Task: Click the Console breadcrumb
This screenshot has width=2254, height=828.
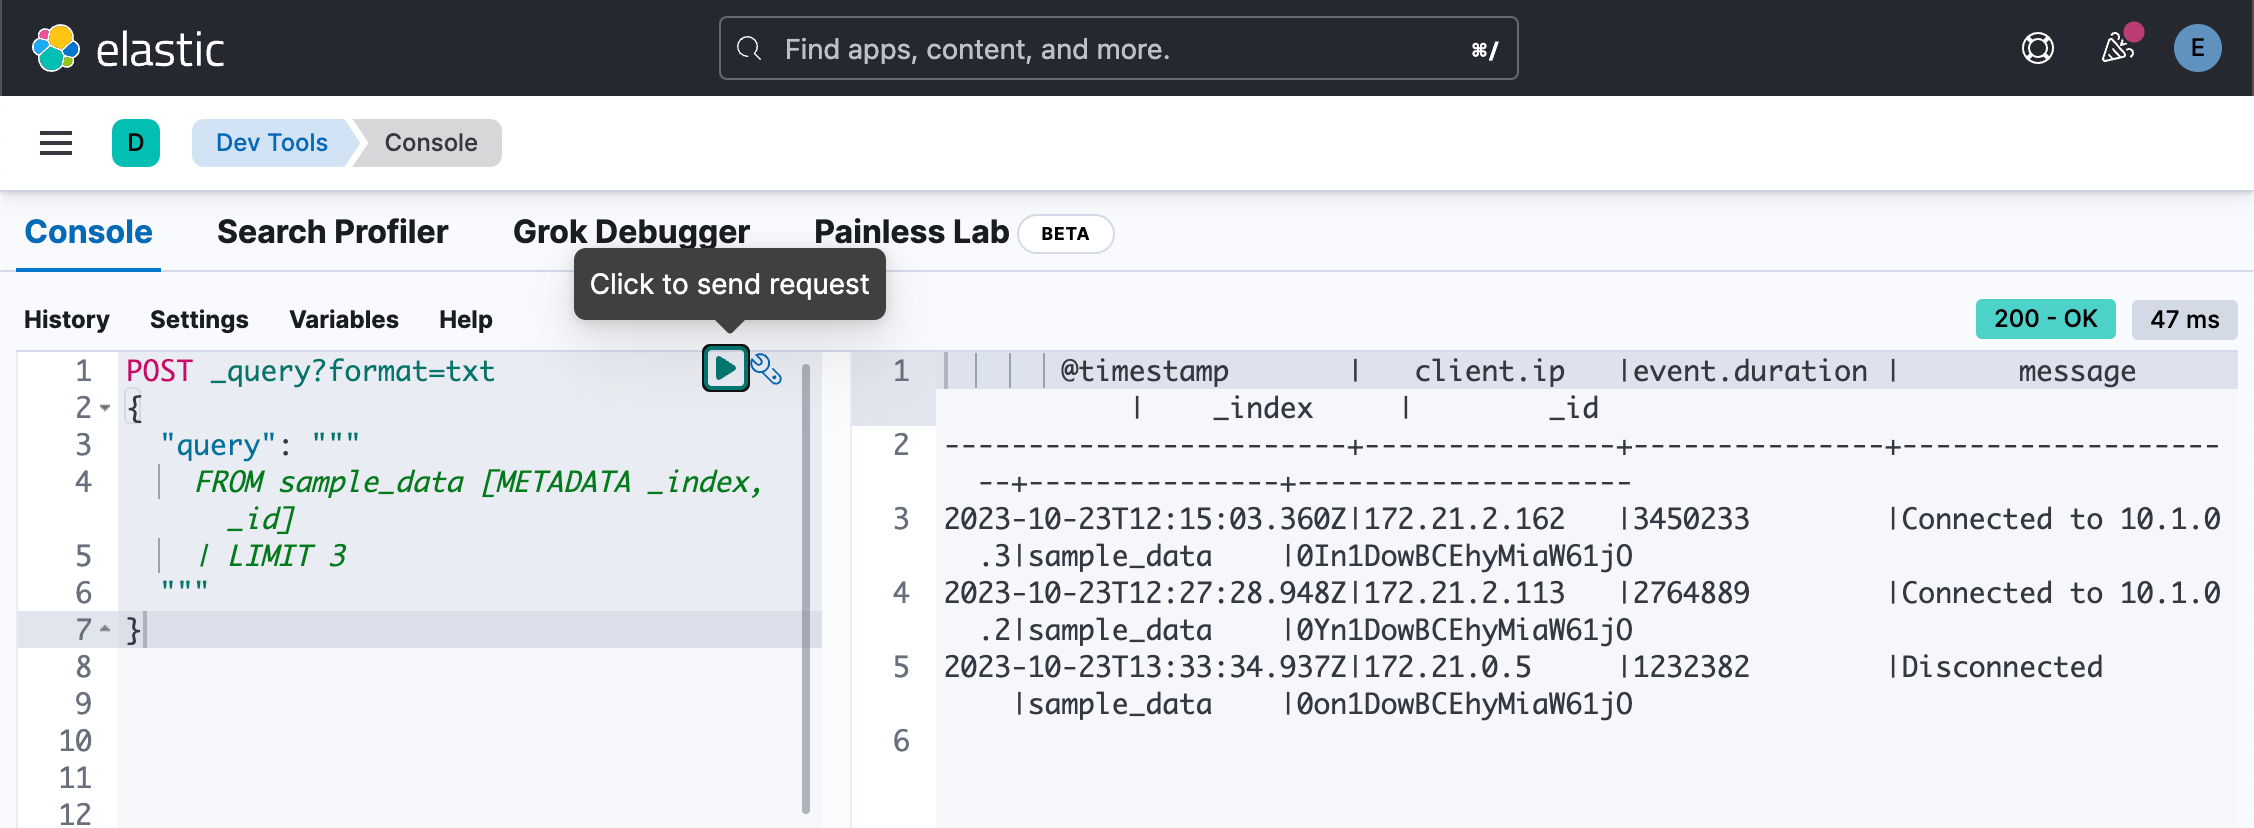Action: click(431, 143)
